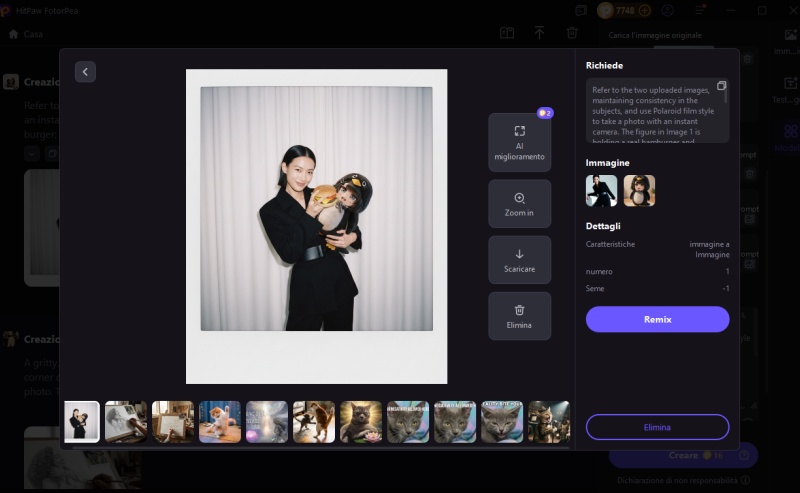Select the Polaroid photo thumbnail in the filmstrip
The width and height of the screenshot is (800, 493).
(82, 422)
